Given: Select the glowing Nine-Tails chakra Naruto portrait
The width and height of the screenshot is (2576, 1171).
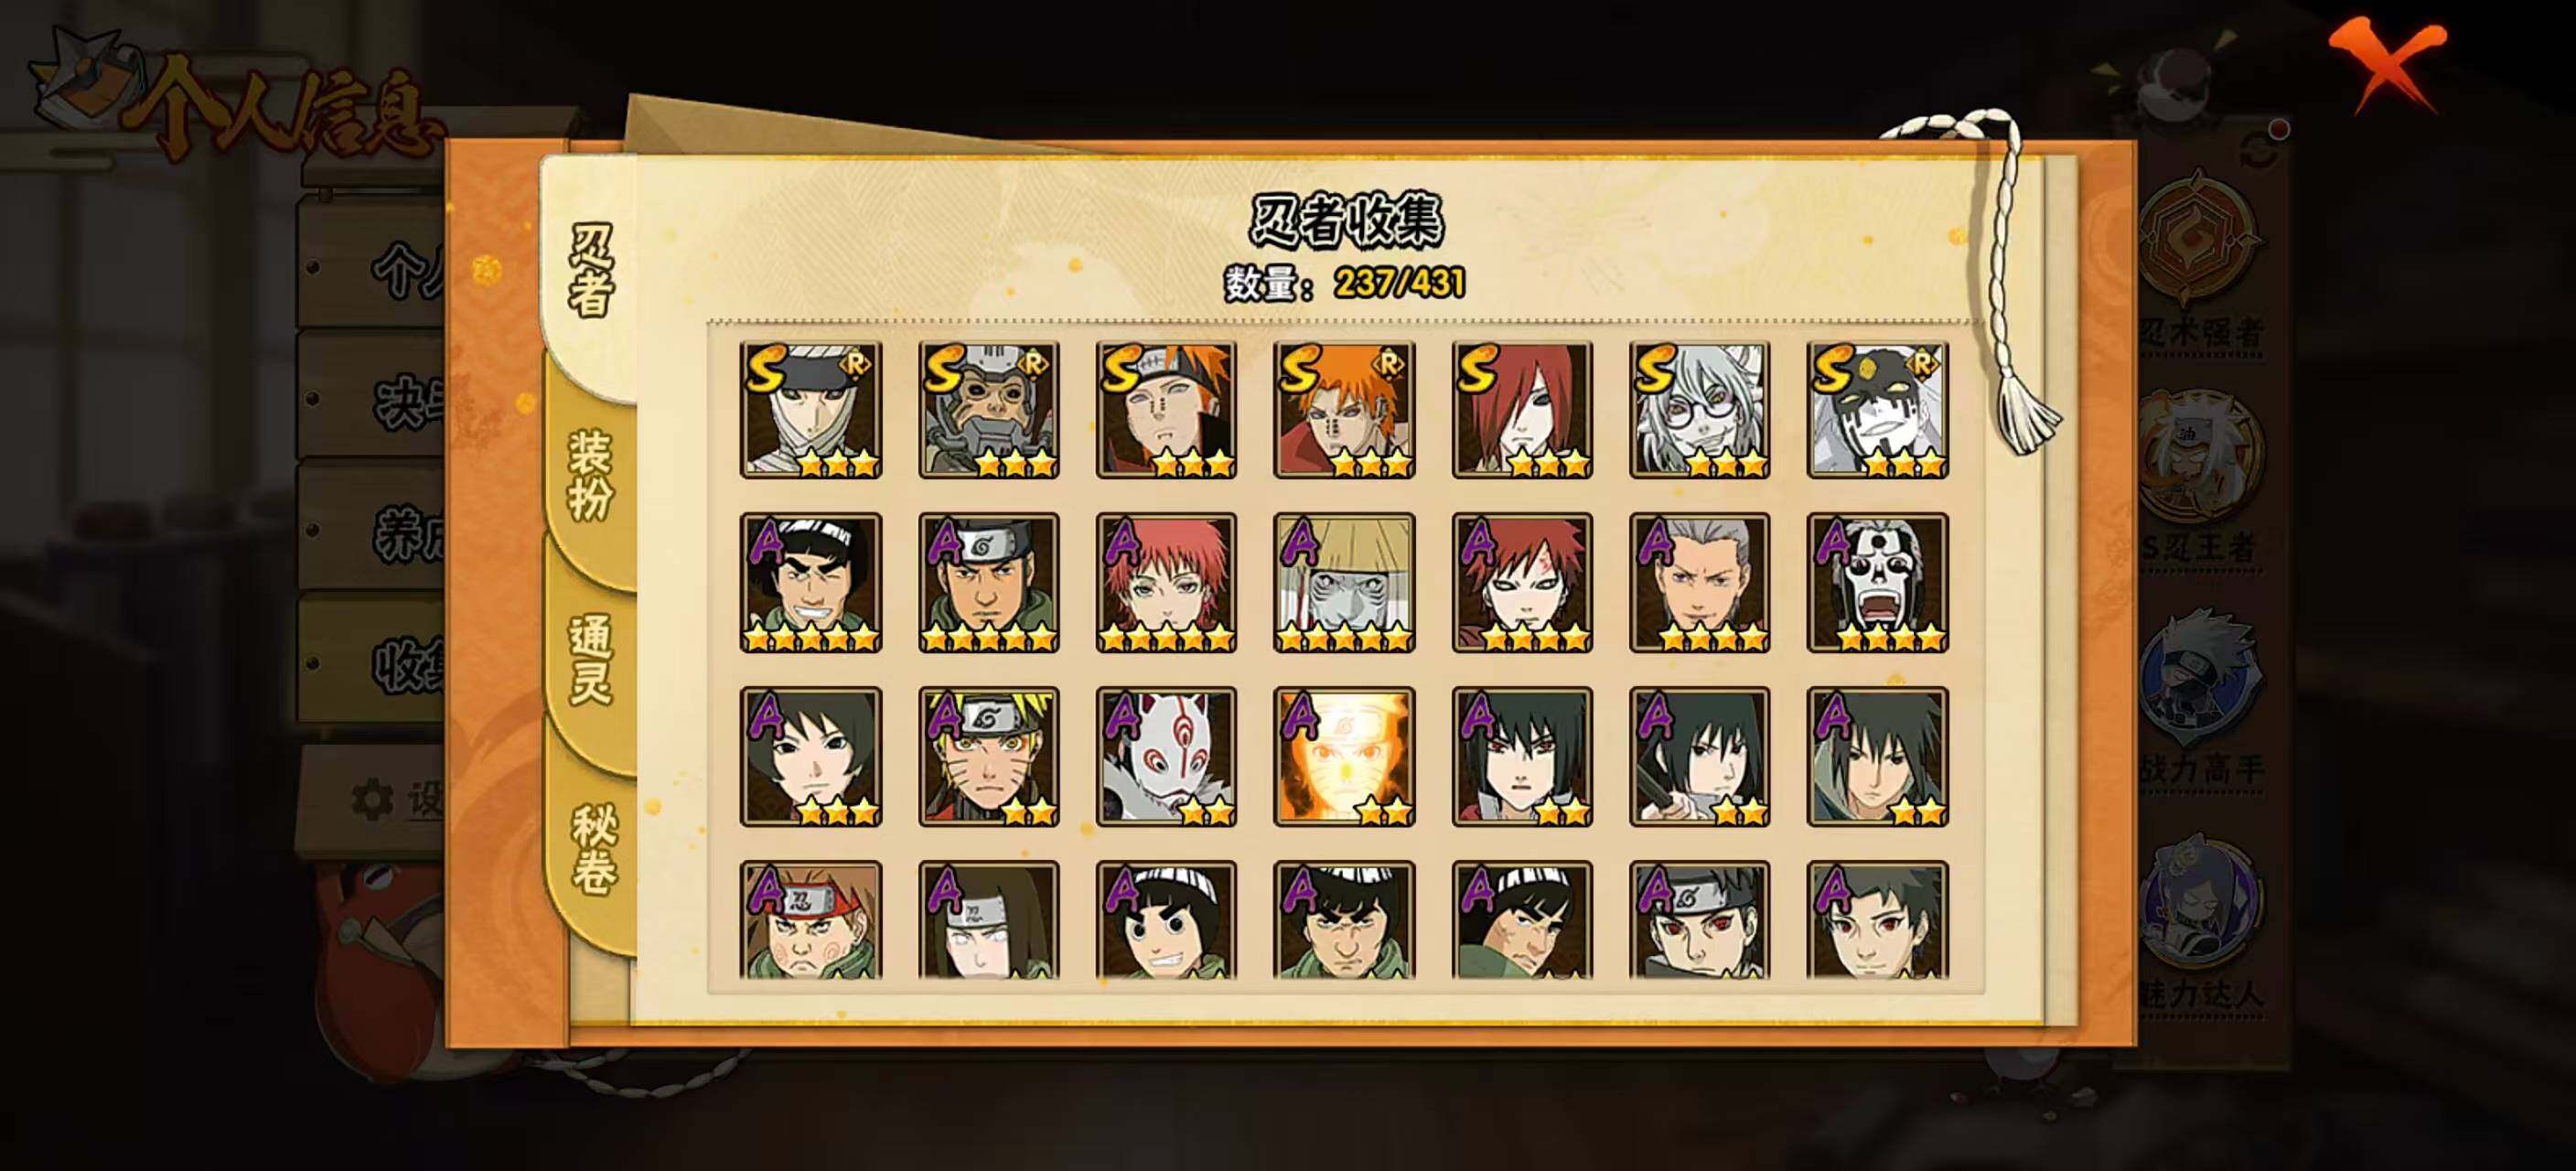Looking at the screenshot, I should (1344, 757).
